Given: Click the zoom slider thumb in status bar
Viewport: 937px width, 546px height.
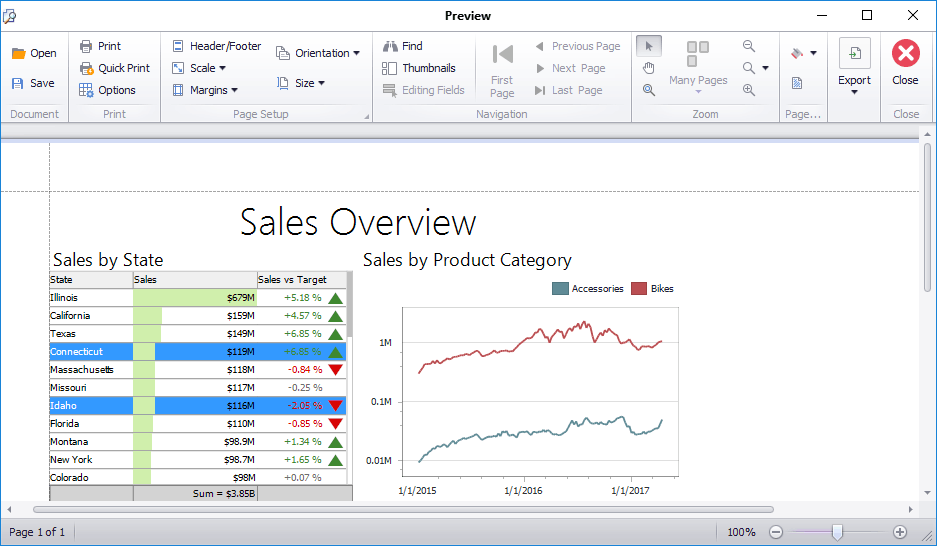Looking at the screenshot, I should [x=837, y=532].
